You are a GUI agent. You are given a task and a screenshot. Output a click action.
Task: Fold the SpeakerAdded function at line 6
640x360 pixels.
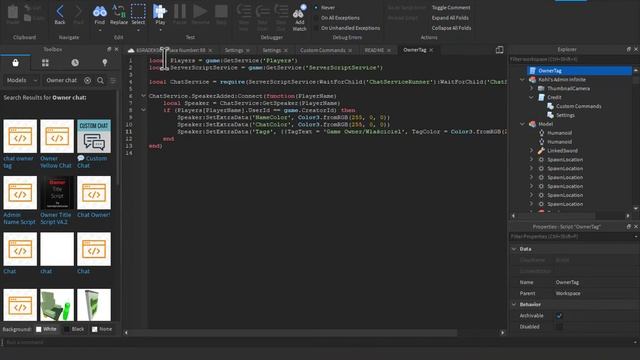[143, 96]
